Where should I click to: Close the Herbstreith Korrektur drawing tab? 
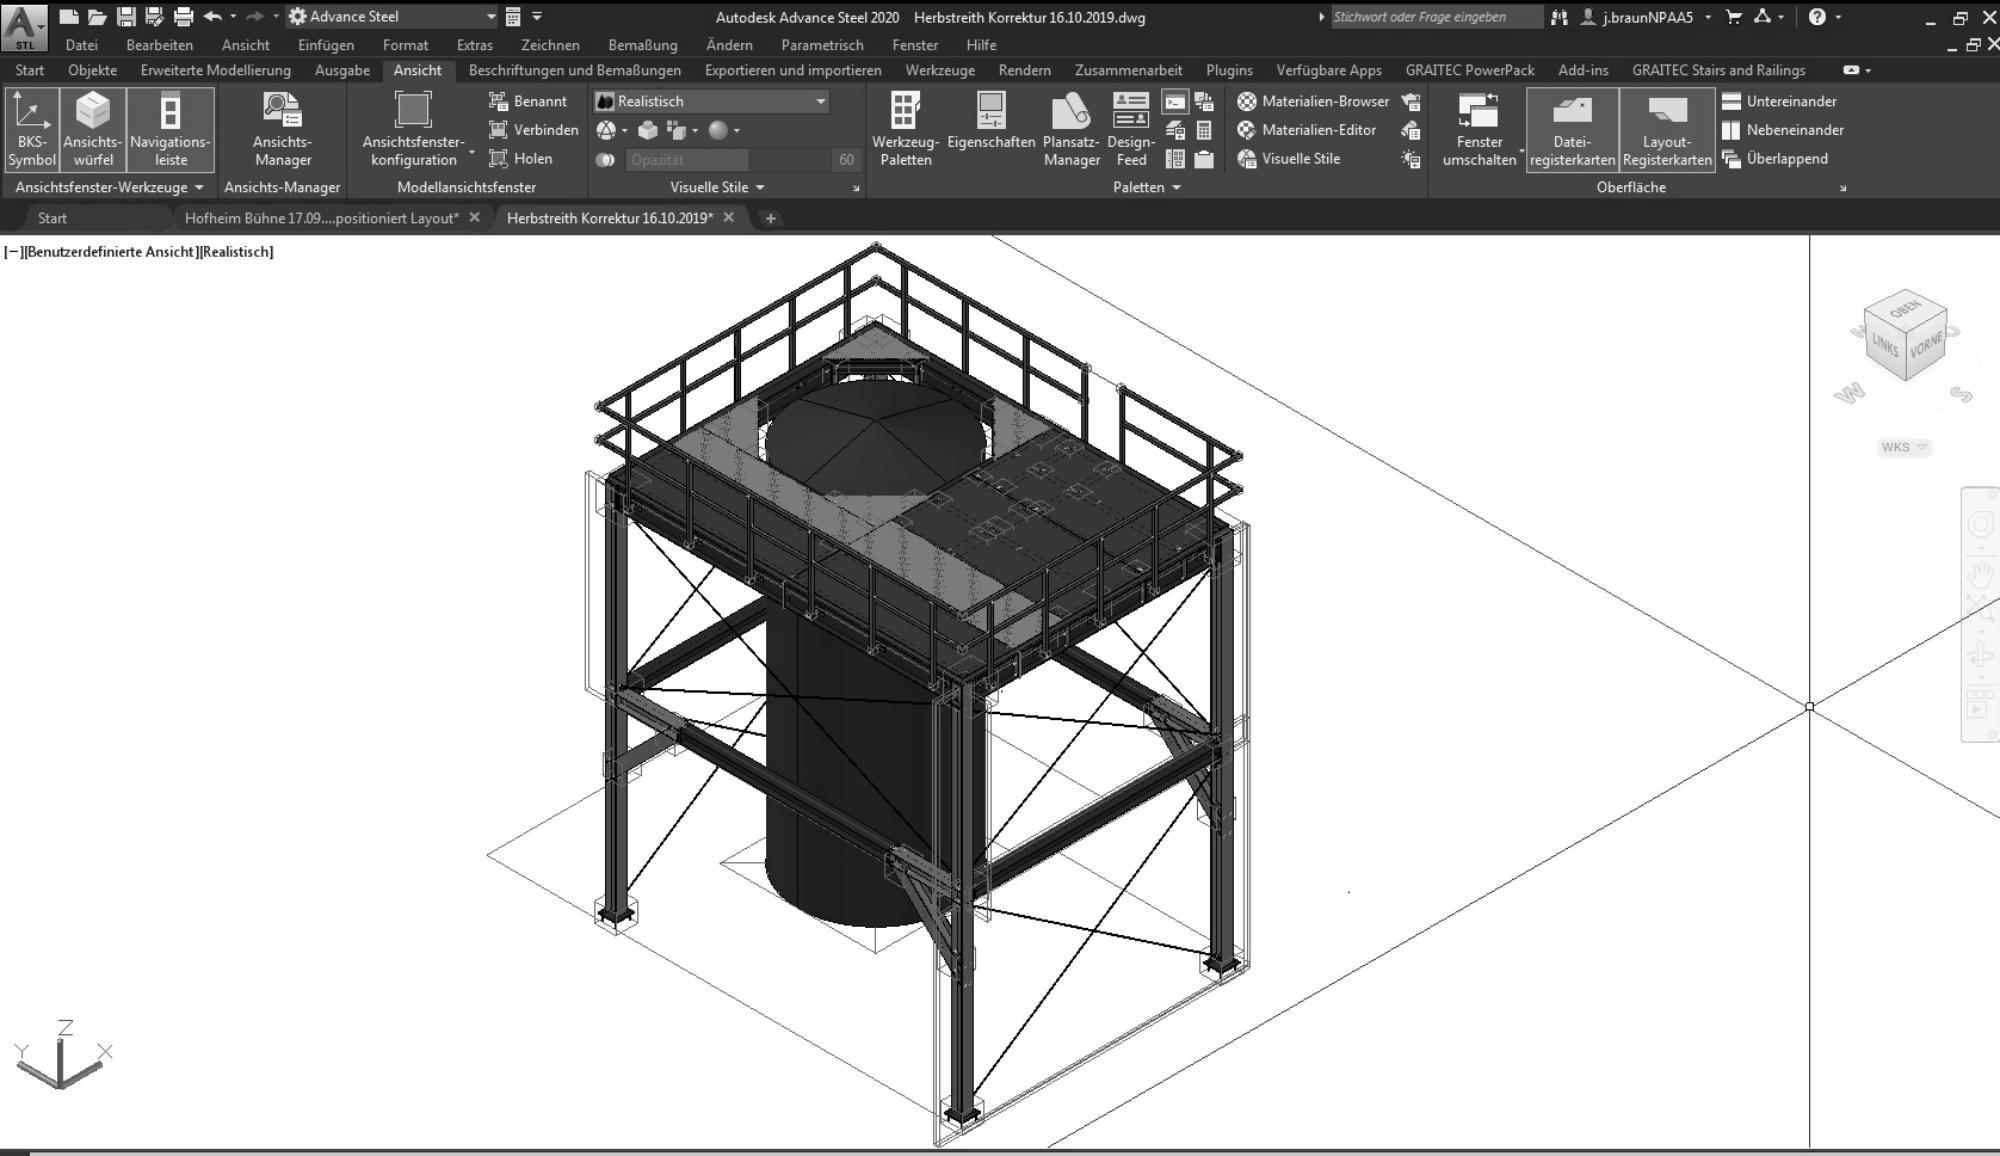(728, 217)
